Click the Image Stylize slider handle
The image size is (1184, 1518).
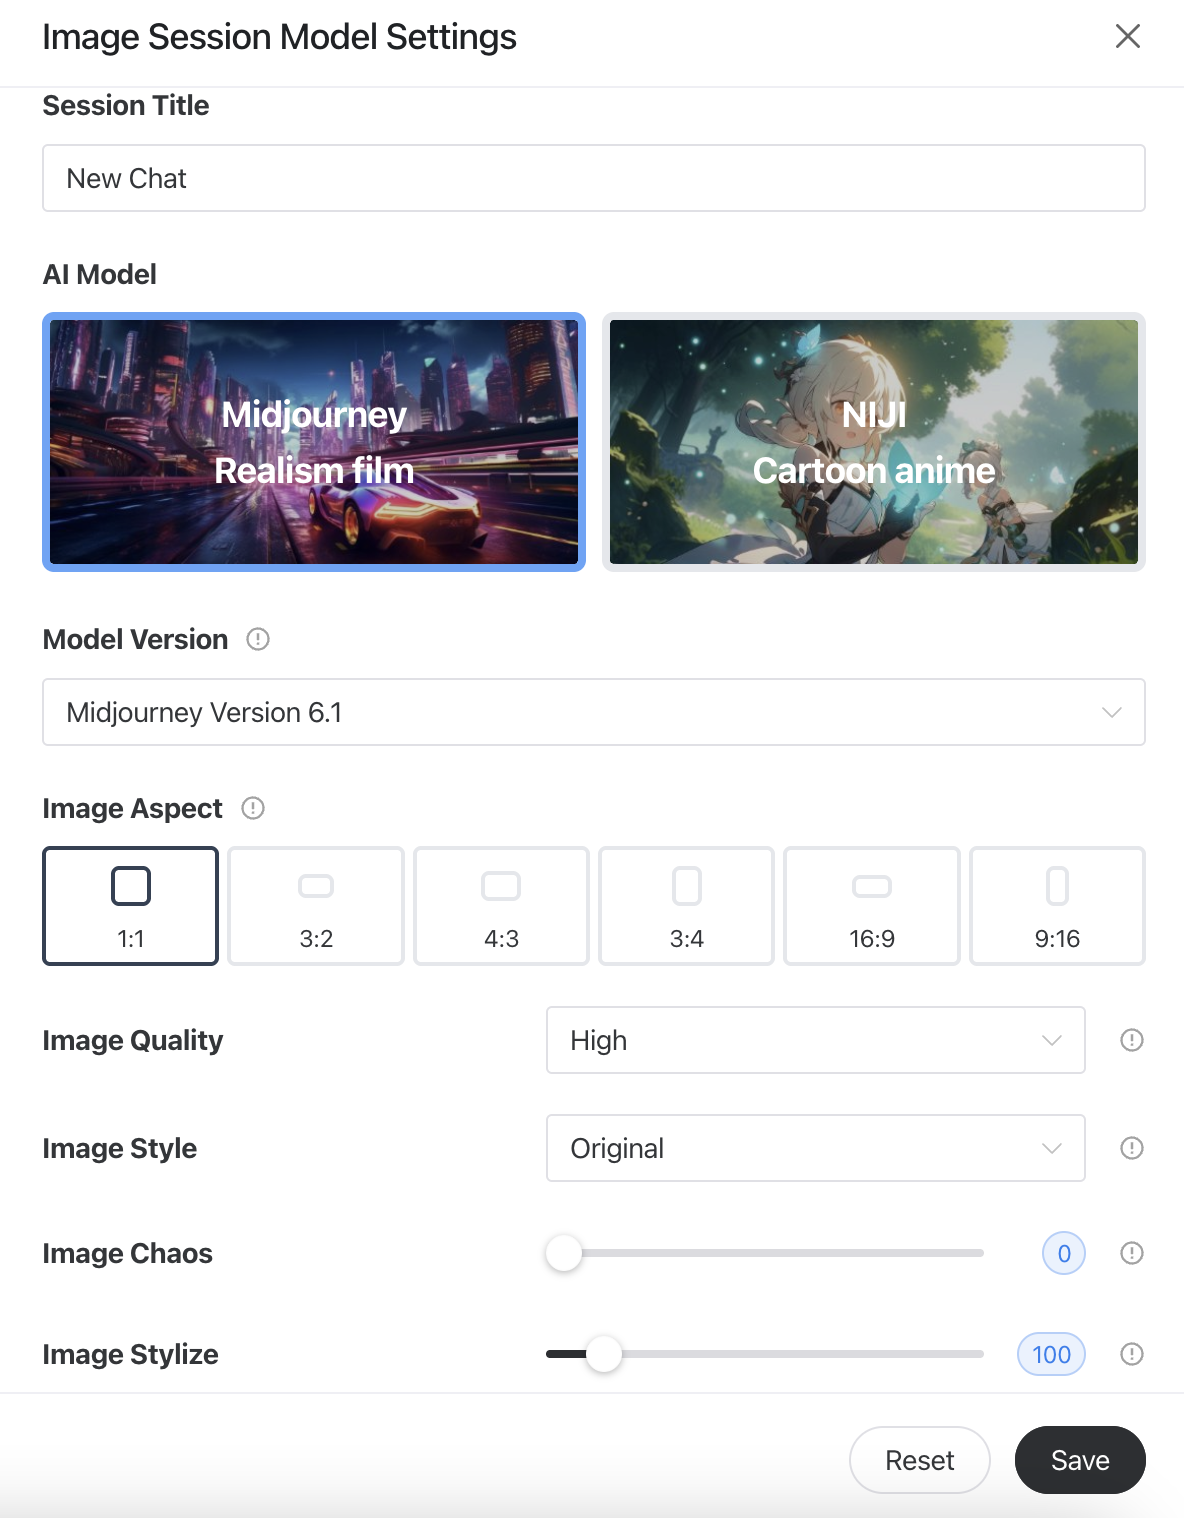pyautogui.click(x=604, y=1354)
